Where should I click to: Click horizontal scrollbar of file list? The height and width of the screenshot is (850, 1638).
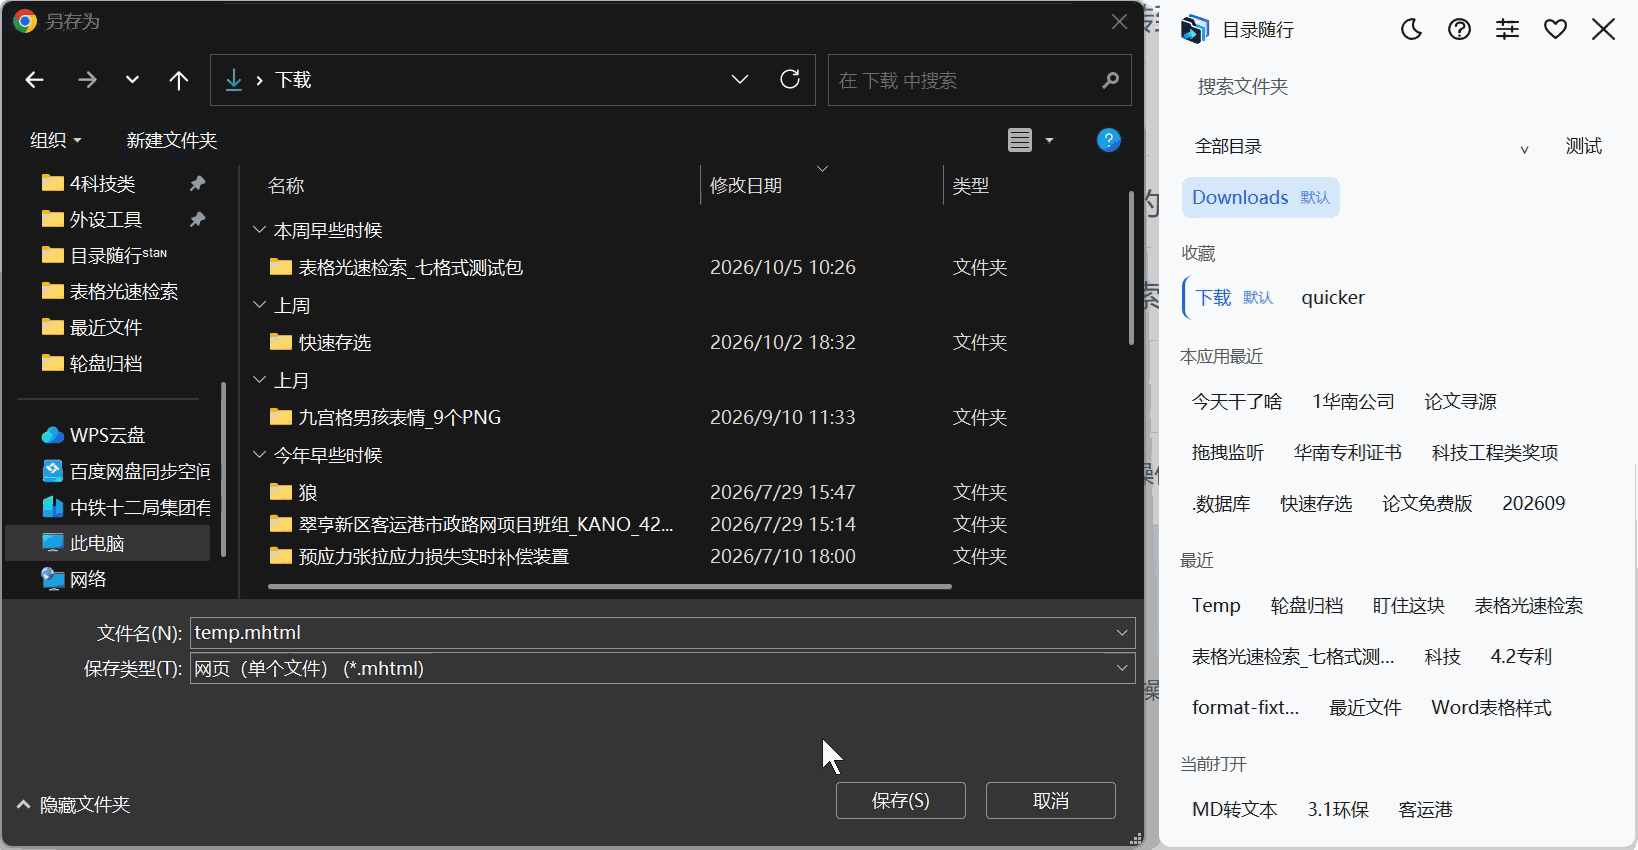pyautogui.click(x=610, y=587)
